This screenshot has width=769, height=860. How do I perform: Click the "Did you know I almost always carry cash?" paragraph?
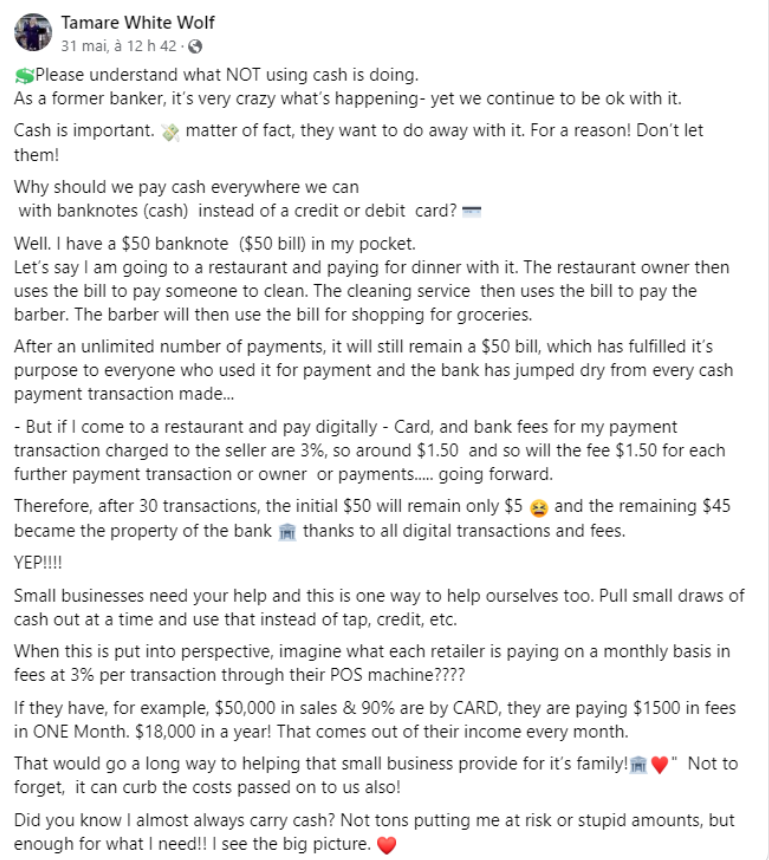pos(378,820)
